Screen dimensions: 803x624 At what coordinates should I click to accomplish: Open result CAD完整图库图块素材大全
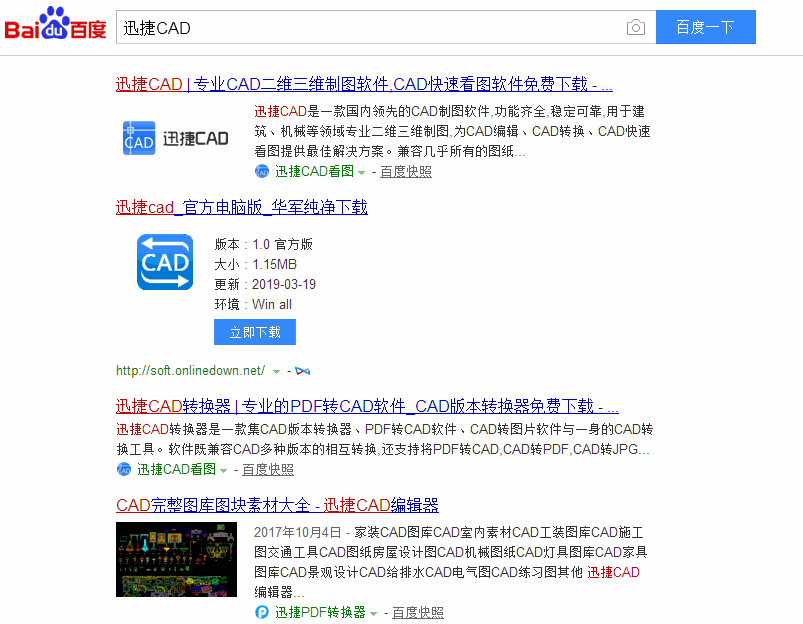(277, 505)
